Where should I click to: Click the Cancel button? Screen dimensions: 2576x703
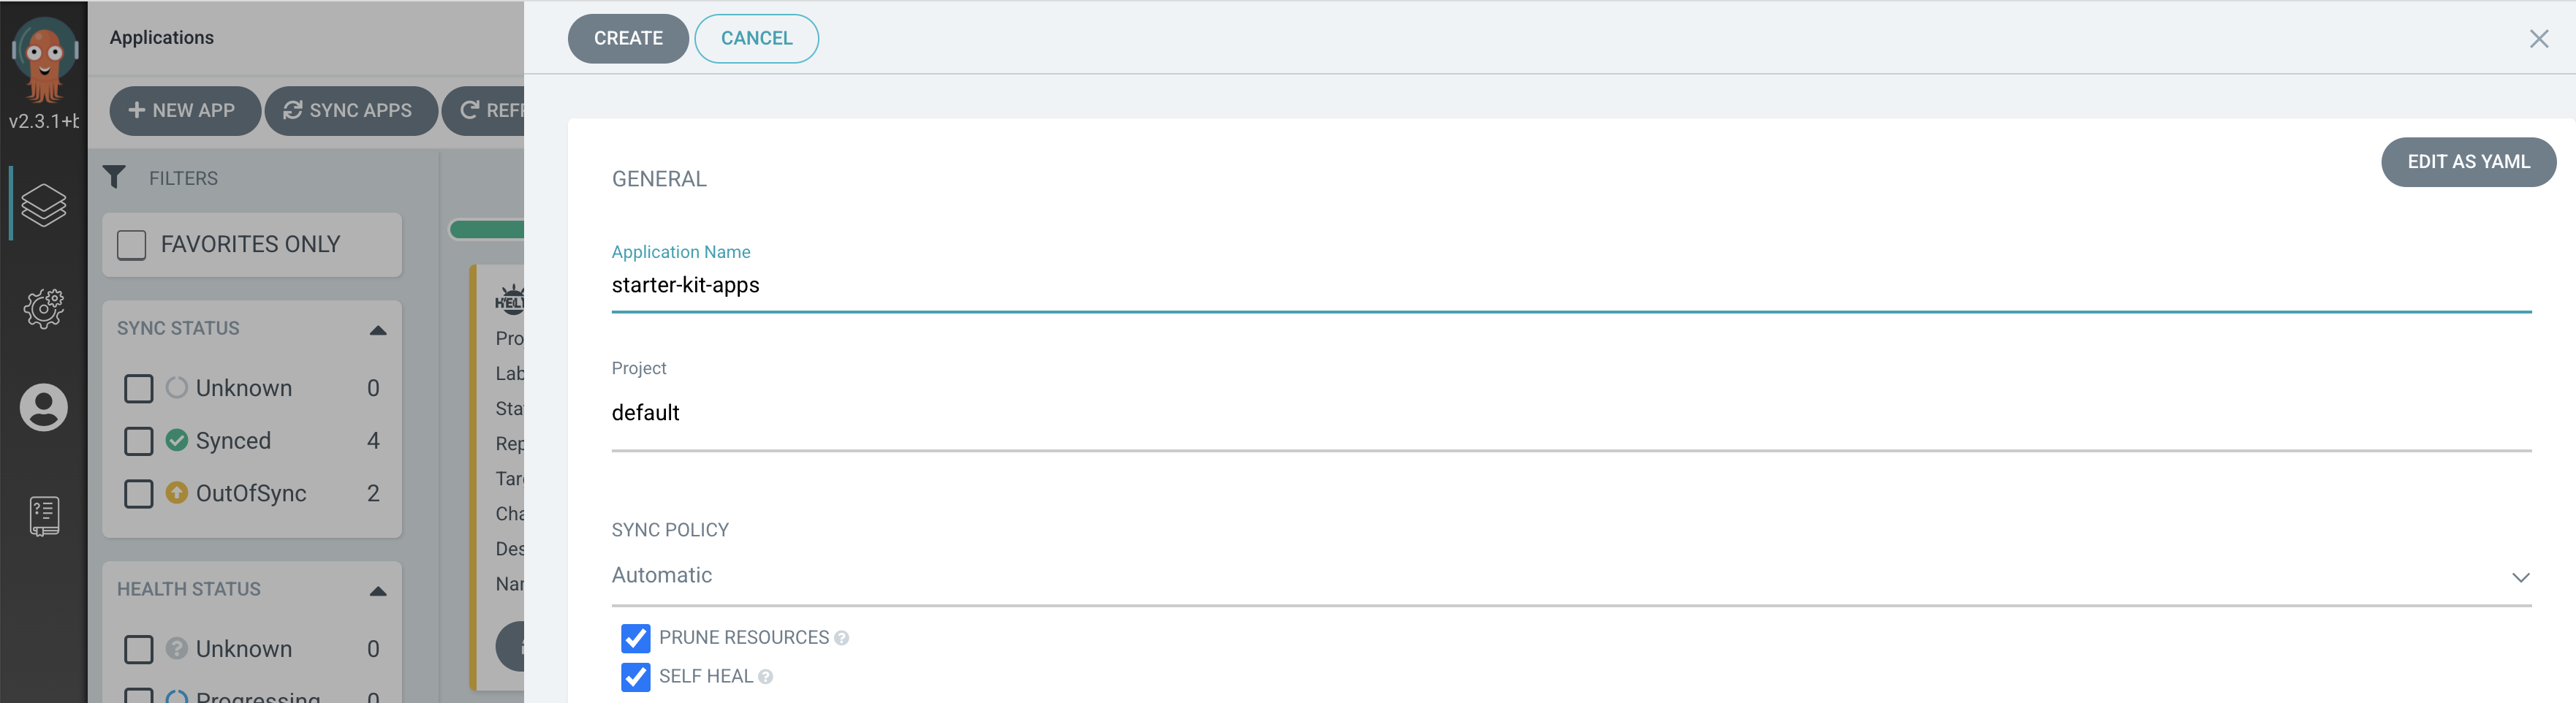click(756, 39)
